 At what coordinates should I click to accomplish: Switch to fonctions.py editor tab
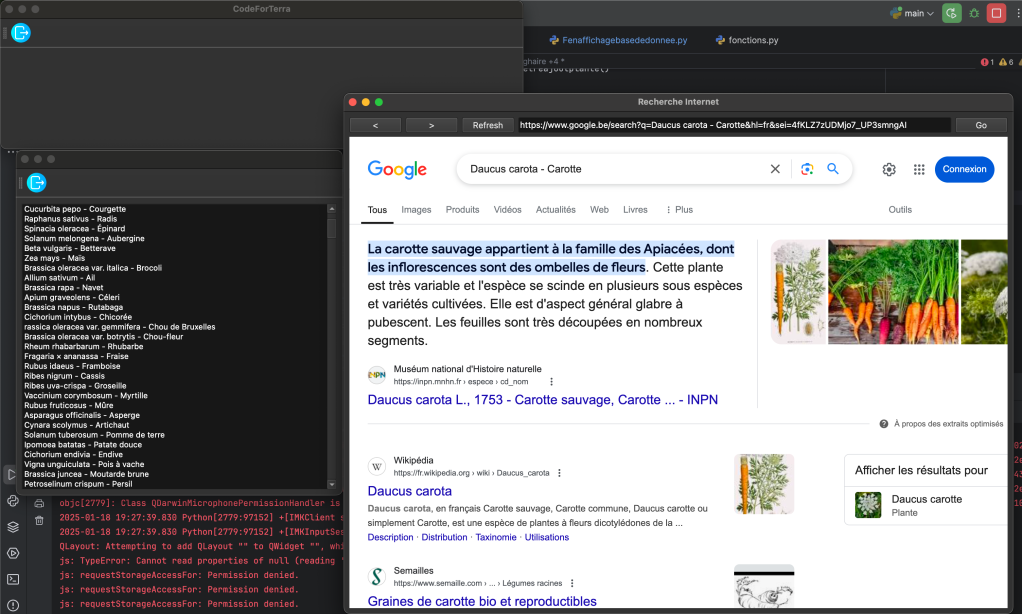coord(747,40)
